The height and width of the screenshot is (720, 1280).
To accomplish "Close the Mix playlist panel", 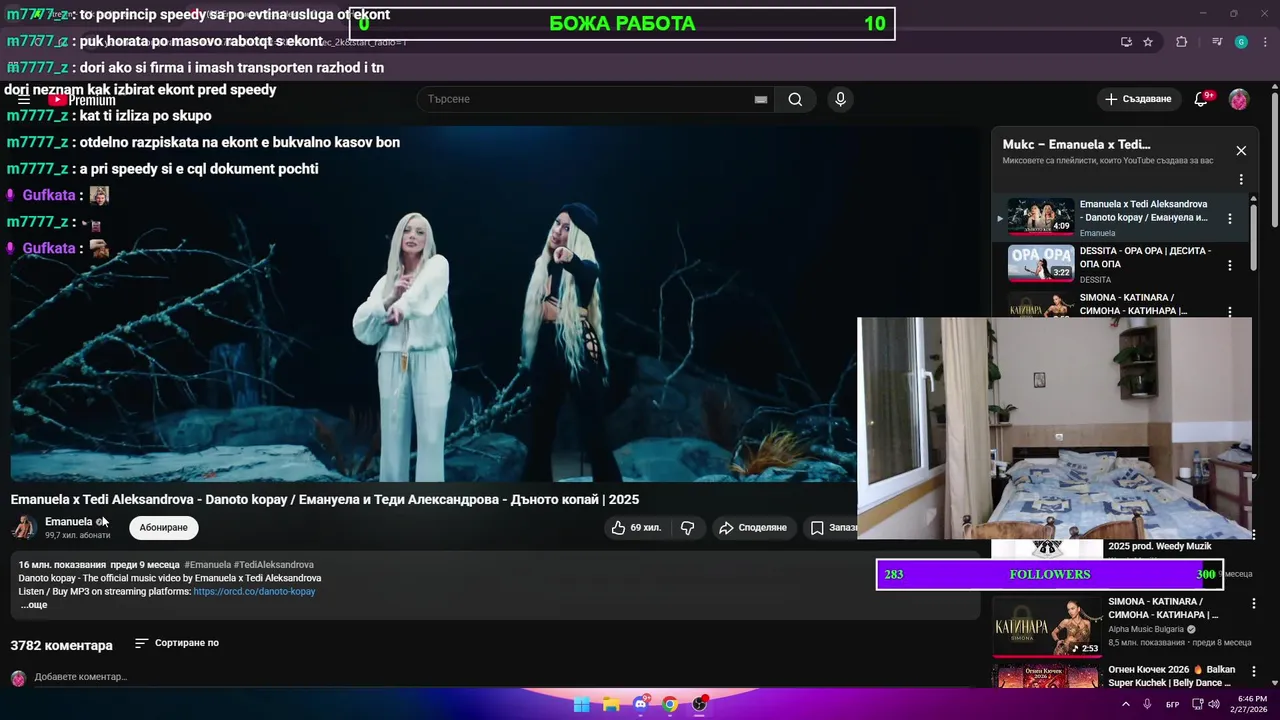I will coord(1241,151).
